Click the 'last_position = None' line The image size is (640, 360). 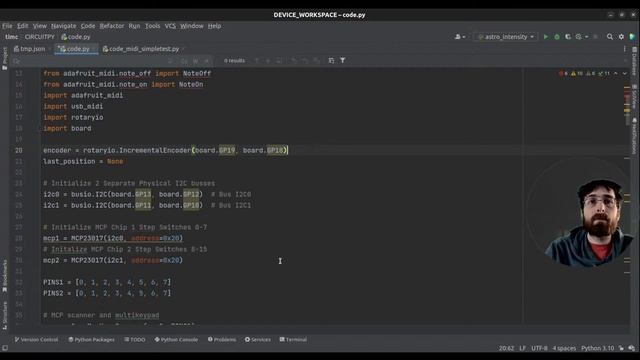tap(83, 161)
